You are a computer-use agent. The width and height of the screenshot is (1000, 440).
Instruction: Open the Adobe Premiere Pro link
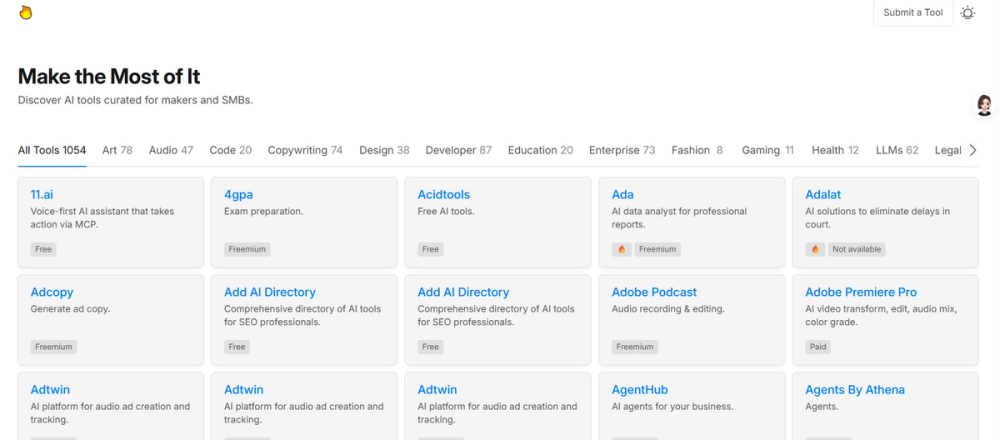point(861,292)
